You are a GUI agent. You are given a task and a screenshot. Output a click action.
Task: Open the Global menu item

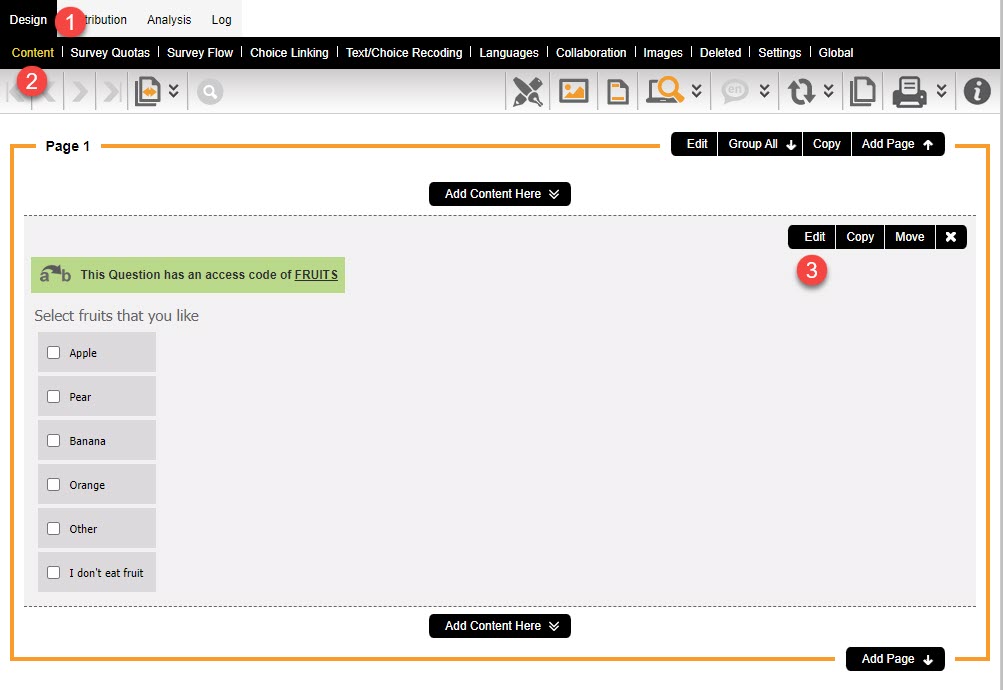point(835,52)
